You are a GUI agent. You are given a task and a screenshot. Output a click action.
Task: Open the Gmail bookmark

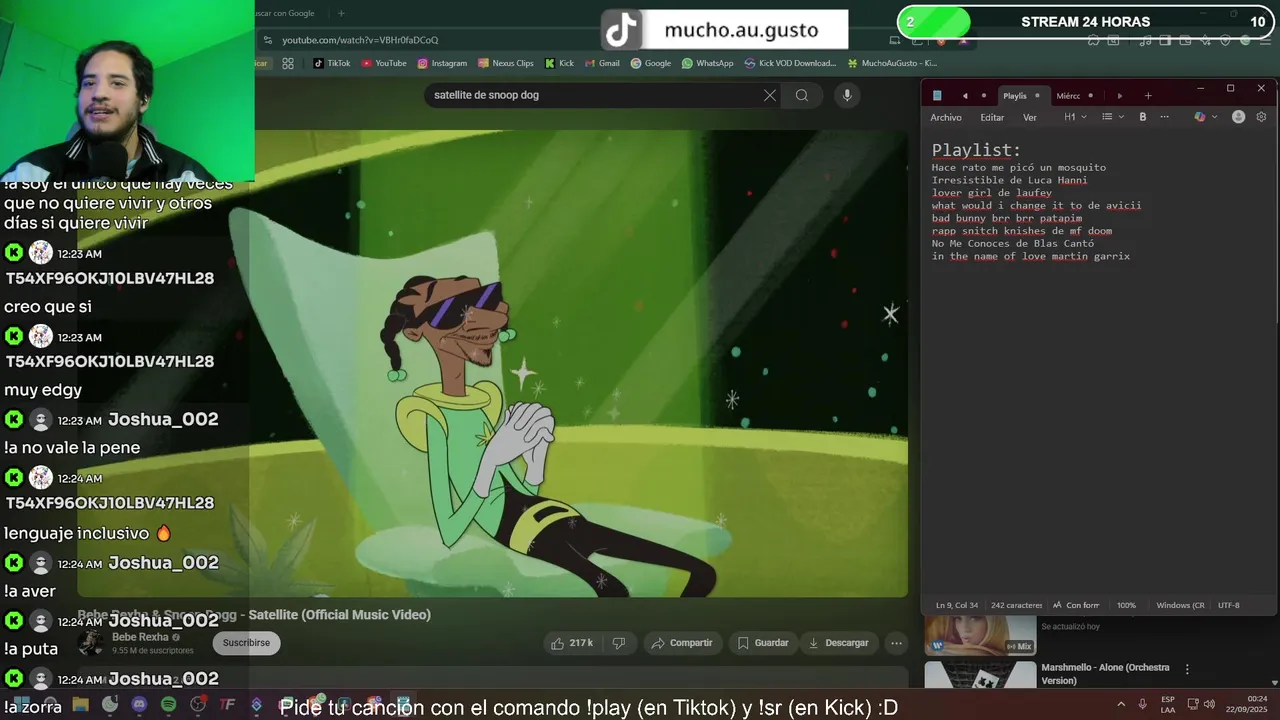(602, 63)
